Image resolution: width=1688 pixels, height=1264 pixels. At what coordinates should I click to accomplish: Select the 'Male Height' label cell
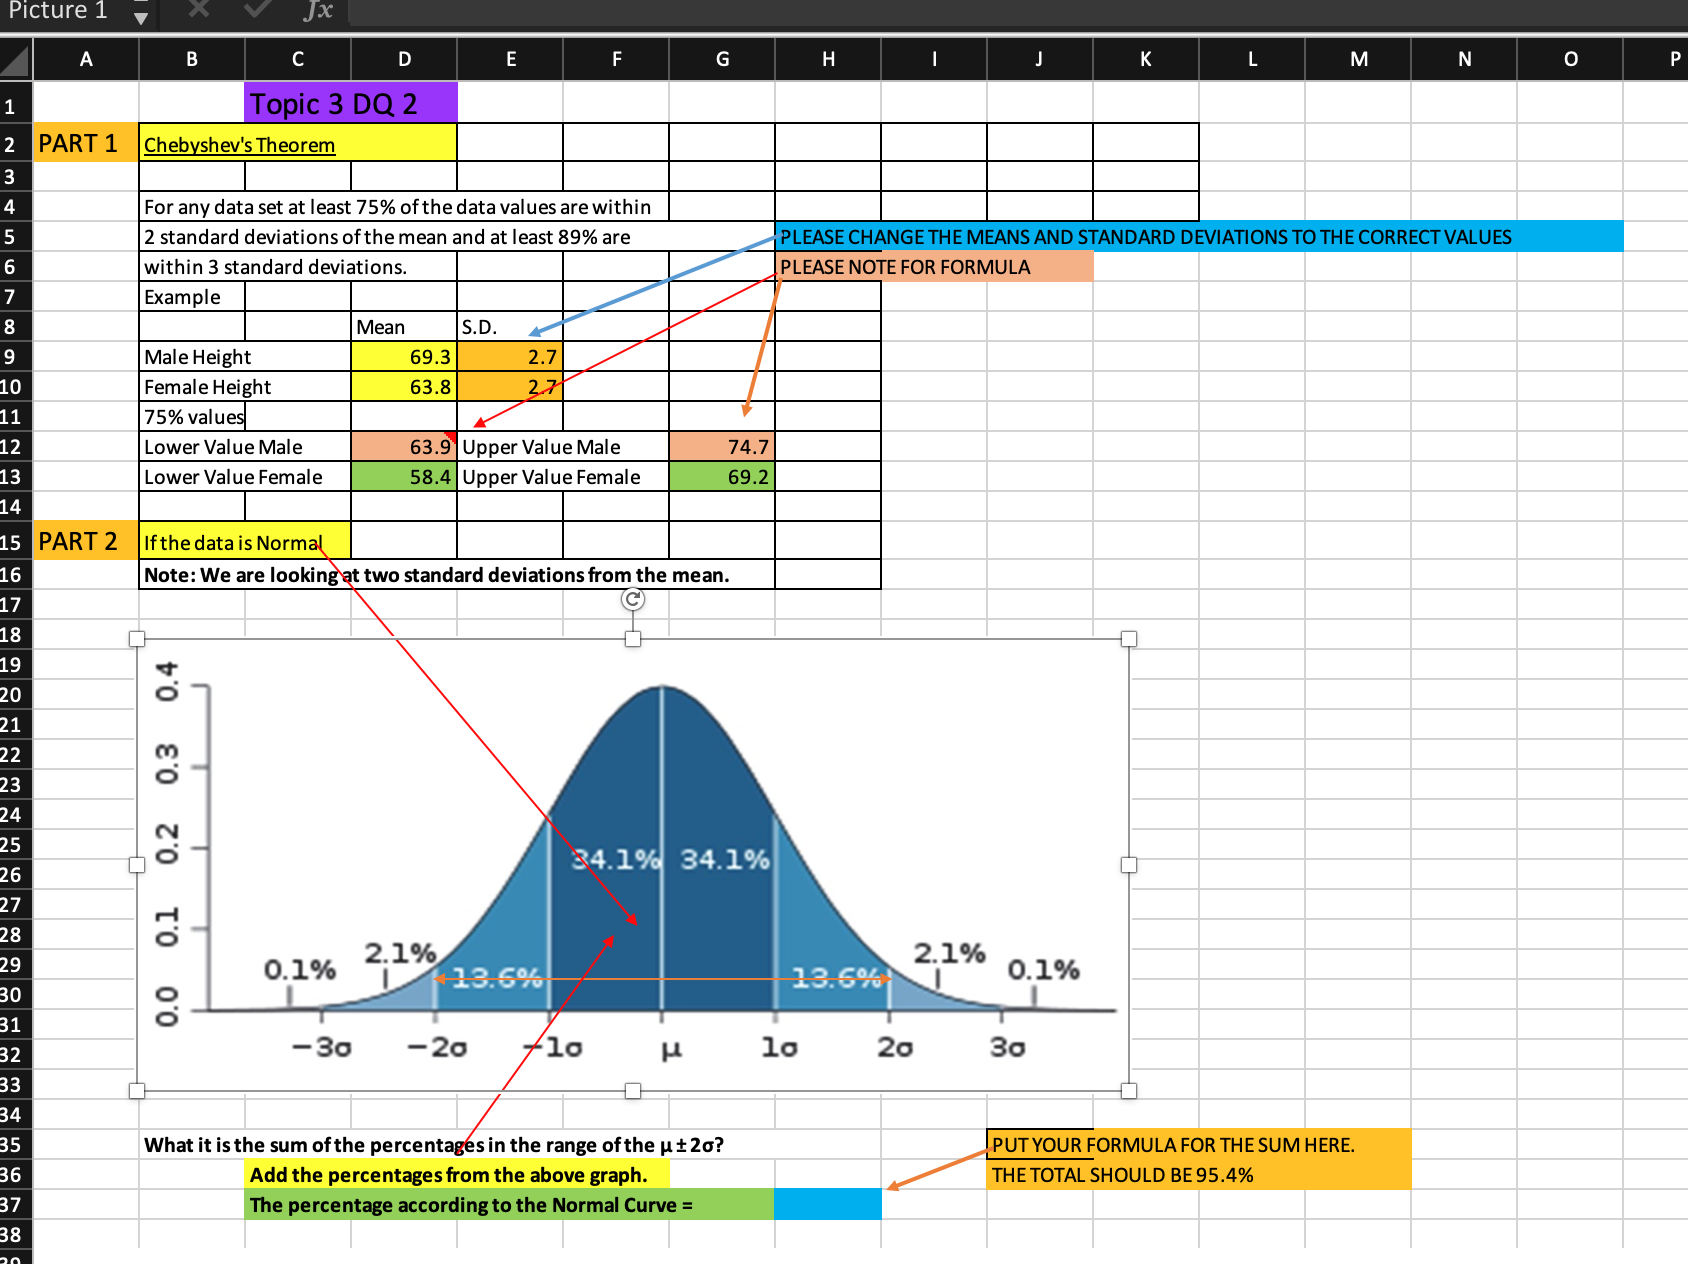click(245, 357)
